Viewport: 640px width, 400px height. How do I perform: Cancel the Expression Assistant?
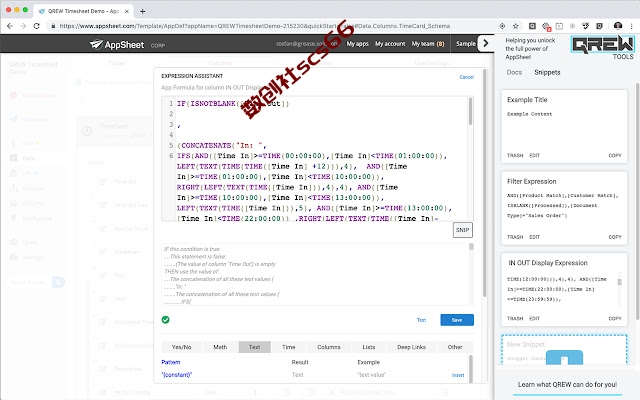pos(467,77)
